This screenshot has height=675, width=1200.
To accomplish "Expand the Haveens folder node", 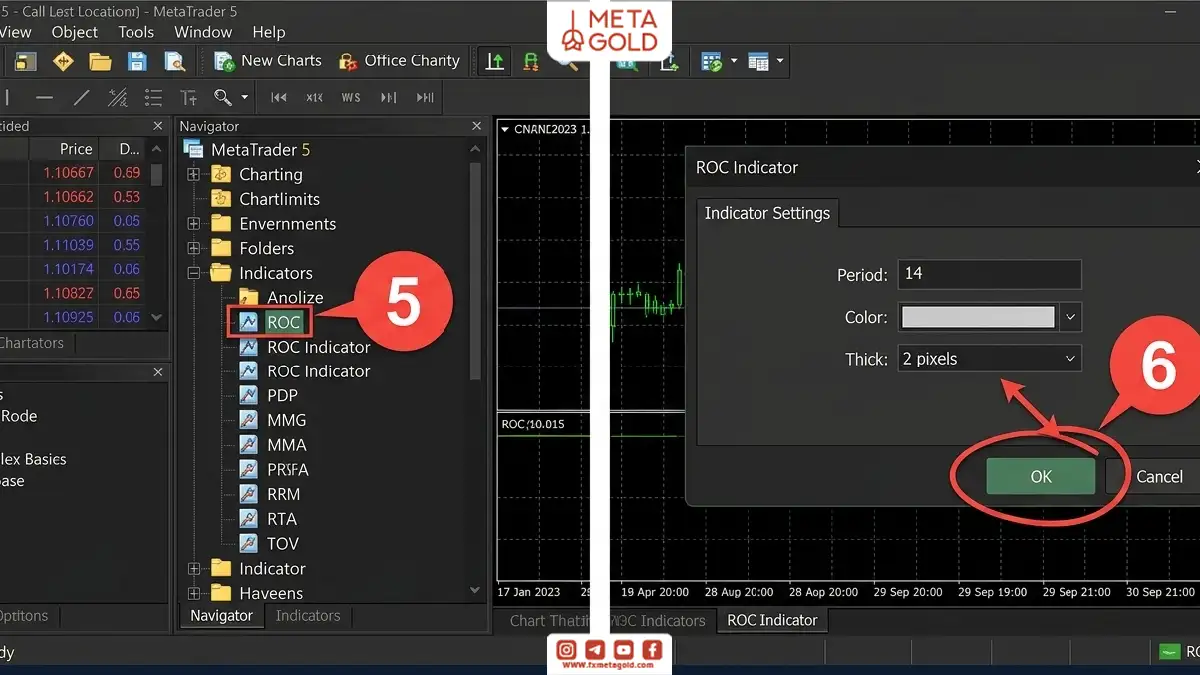I will (x=194, y=593).
